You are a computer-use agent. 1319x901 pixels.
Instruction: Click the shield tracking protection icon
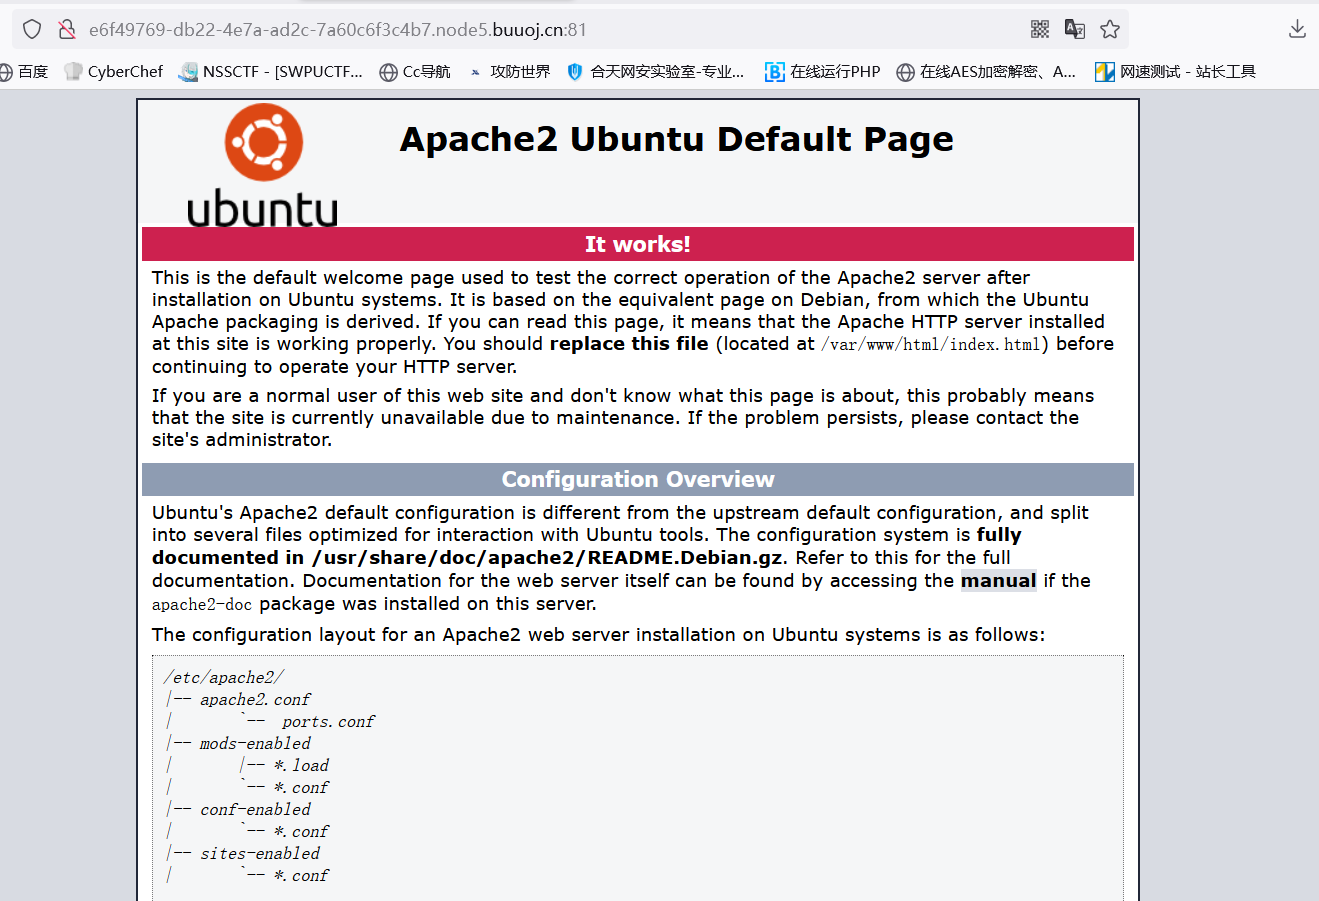[x=32, y=29]
